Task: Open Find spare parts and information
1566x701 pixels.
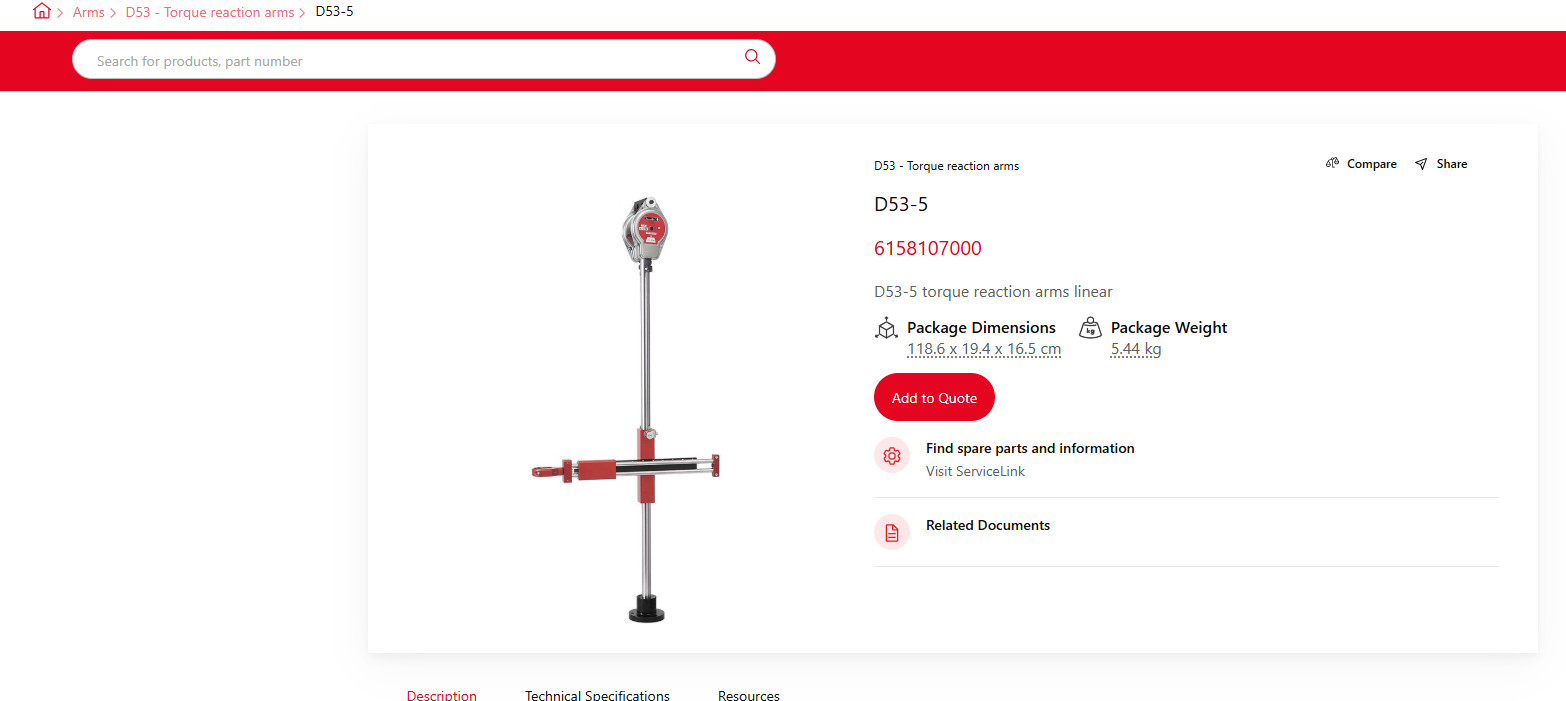Action: pos(1030,448)
